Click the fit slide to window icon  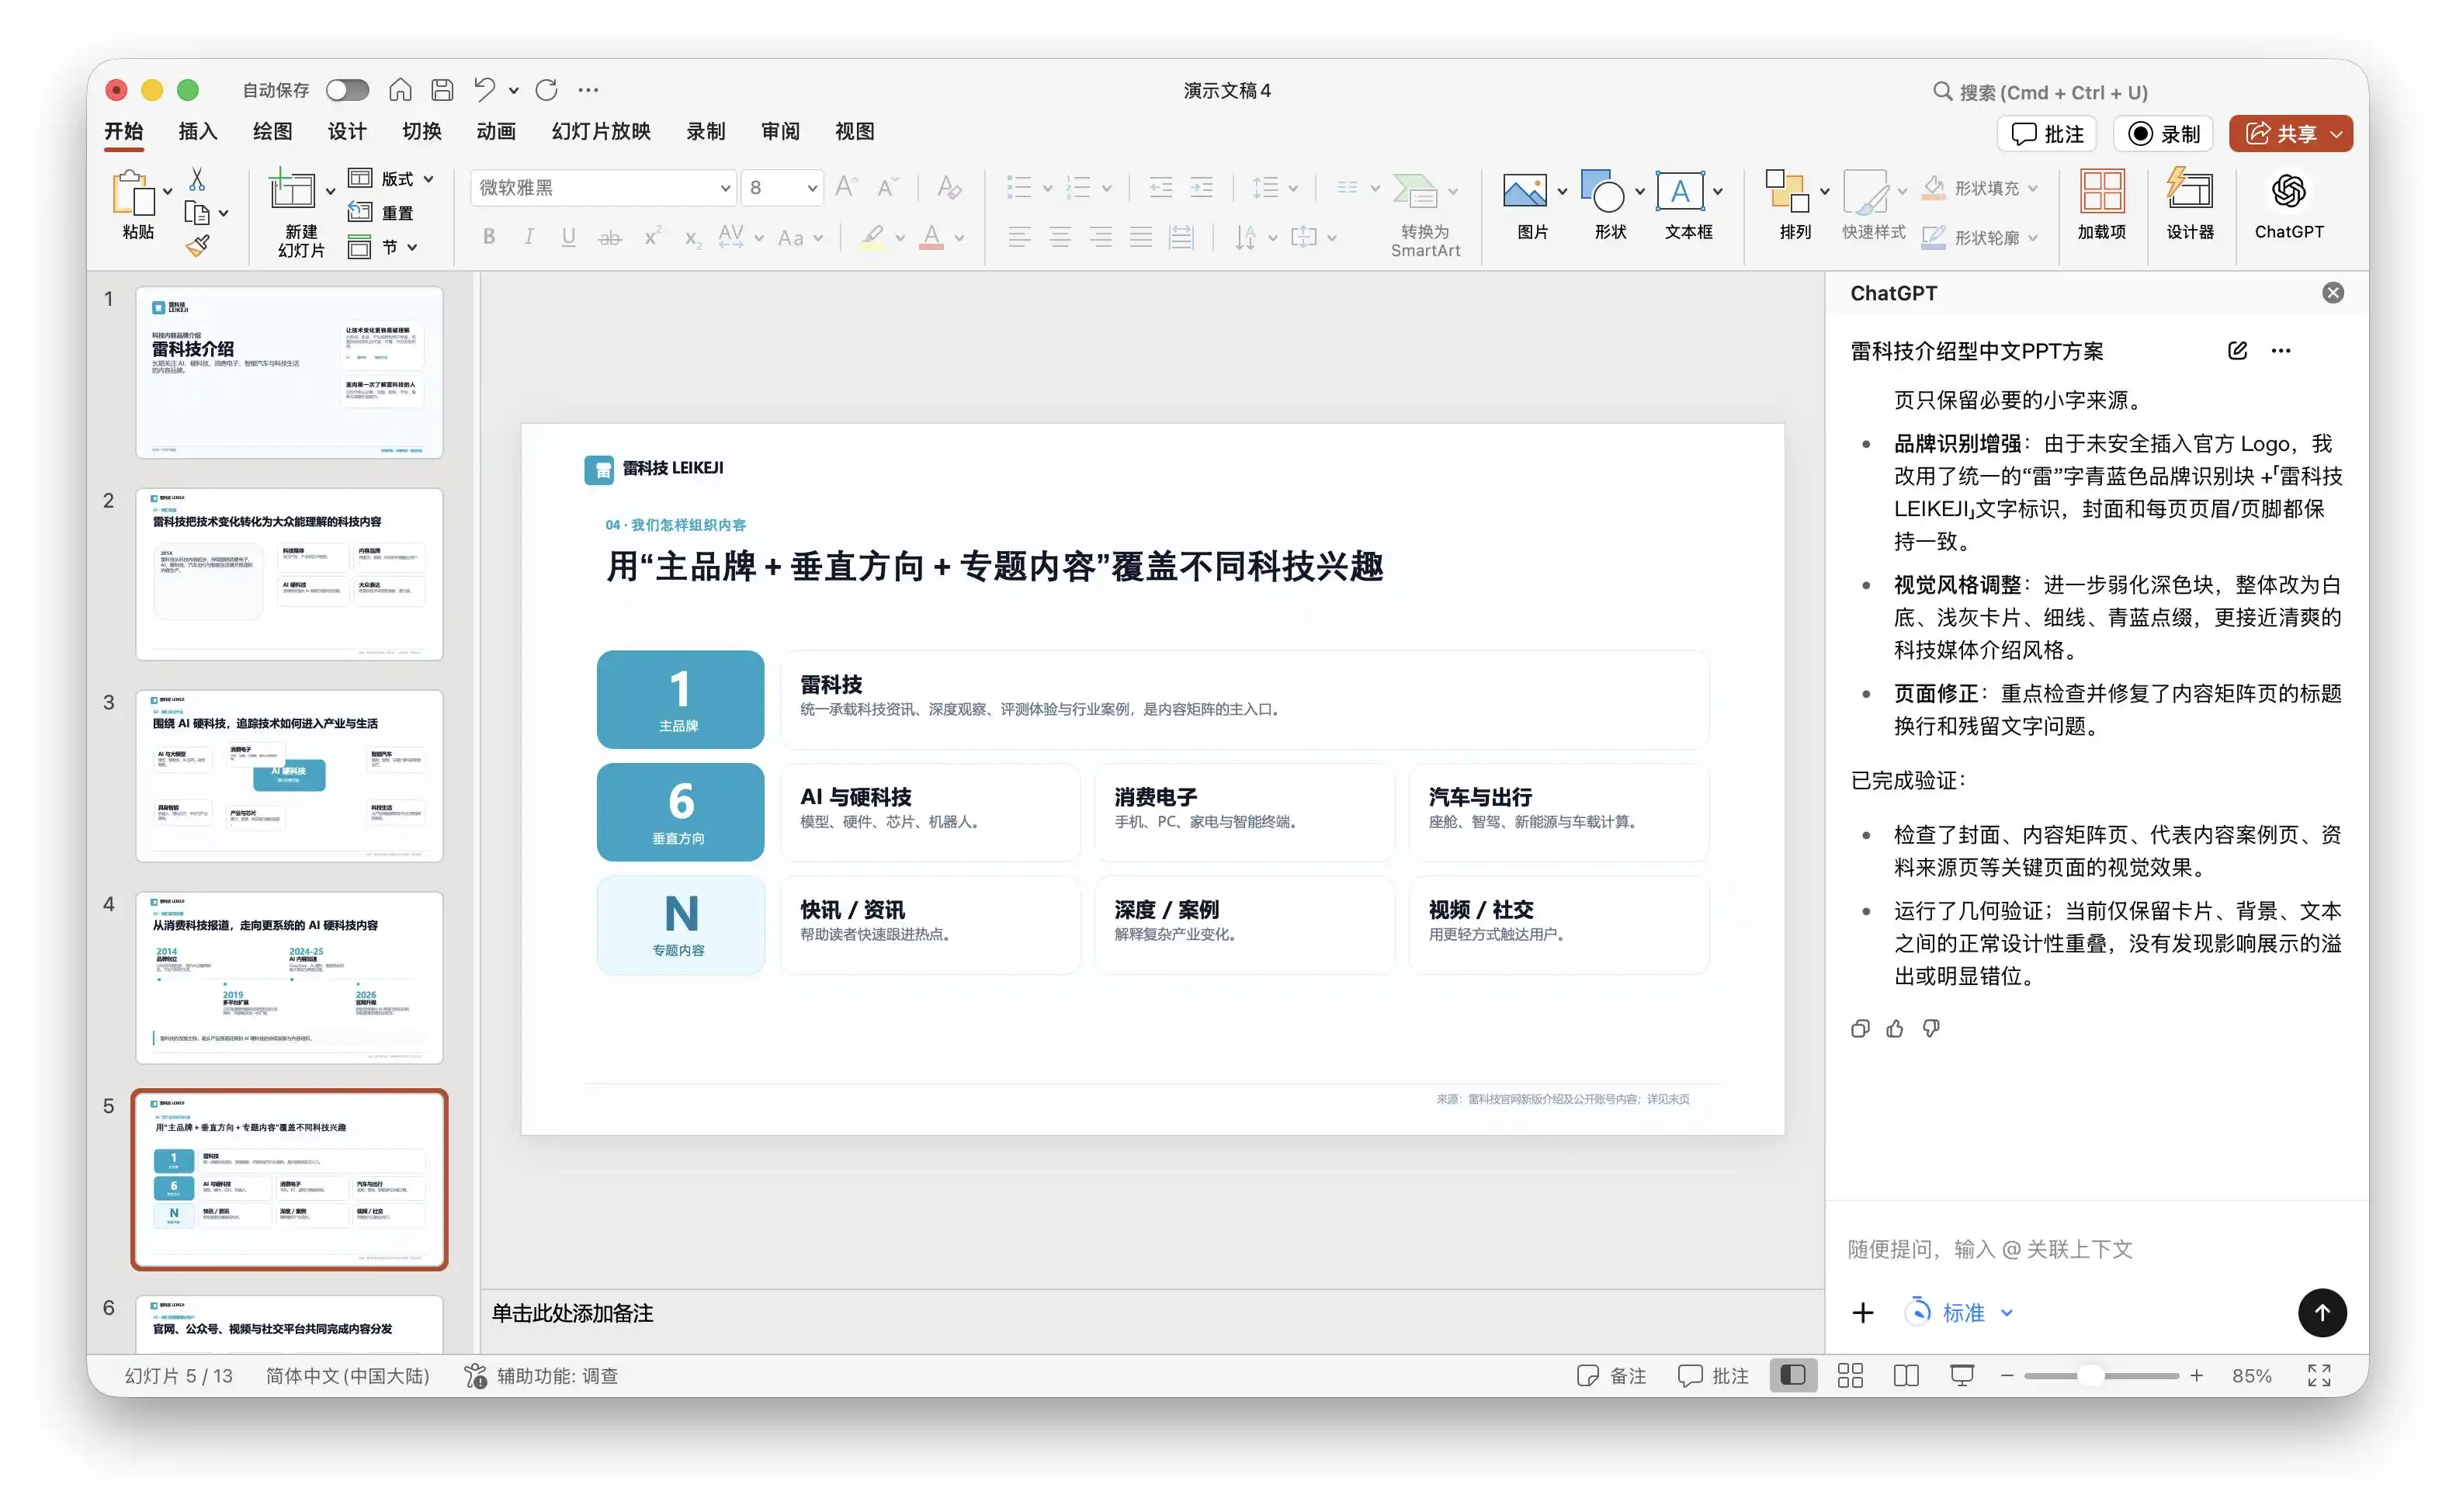(x=2319, y=1376)
